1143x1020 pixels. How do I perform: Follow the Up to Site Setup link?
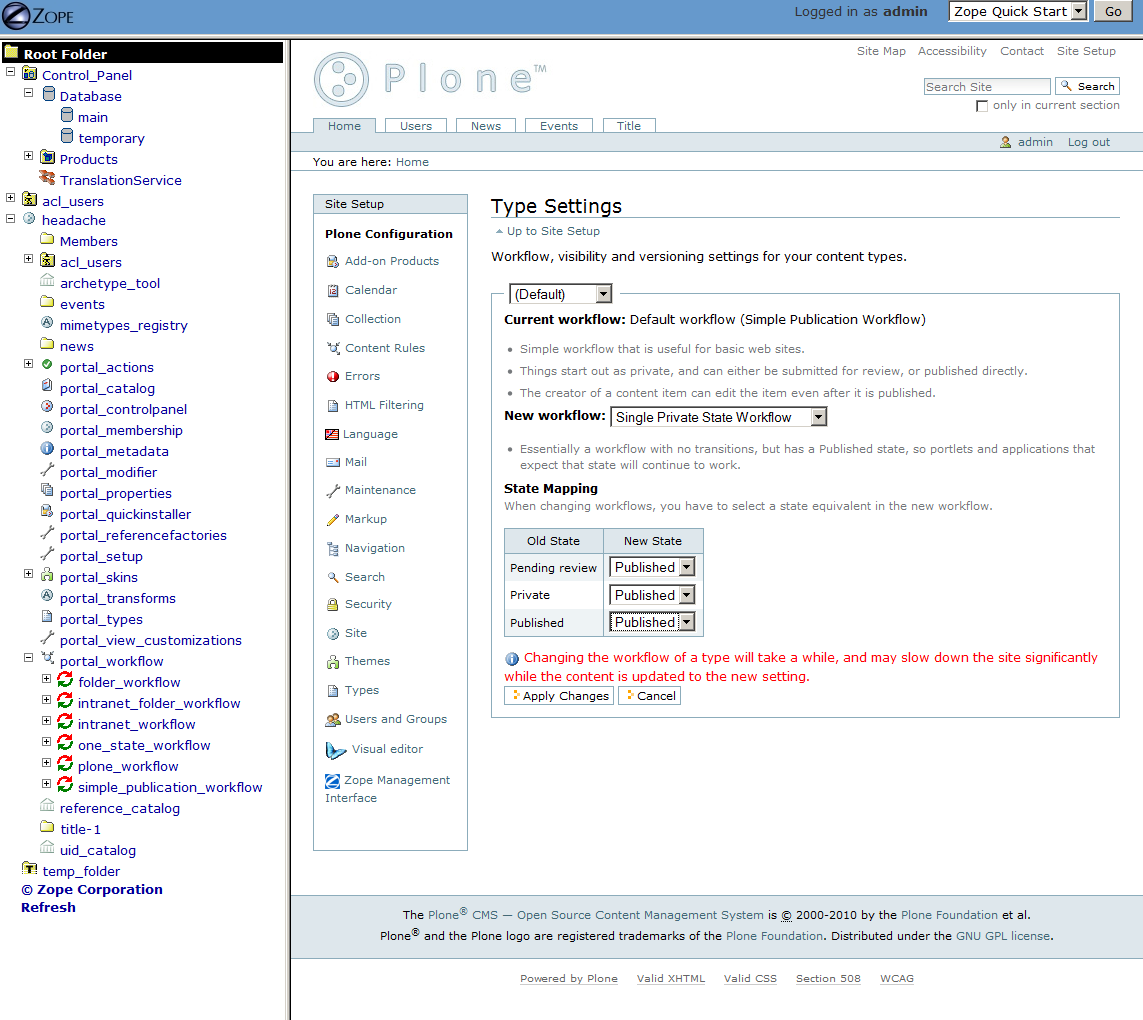553,231
